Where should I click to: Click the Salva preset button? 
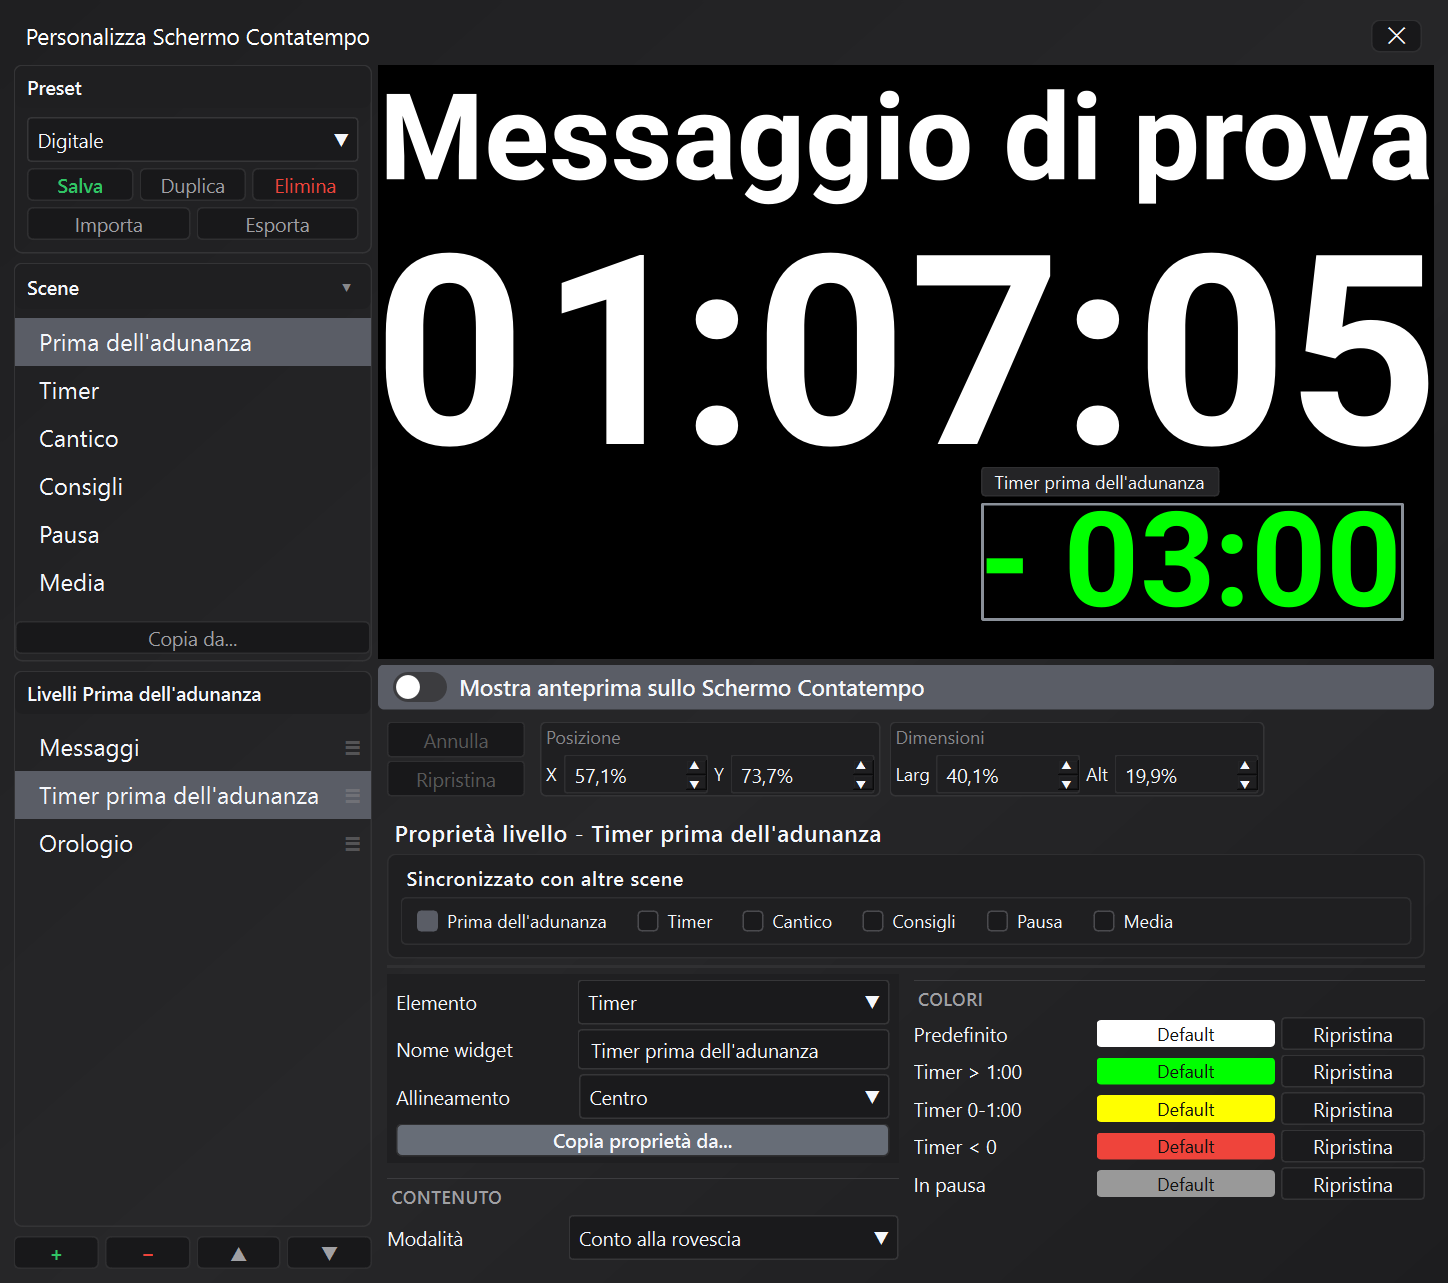80,185
